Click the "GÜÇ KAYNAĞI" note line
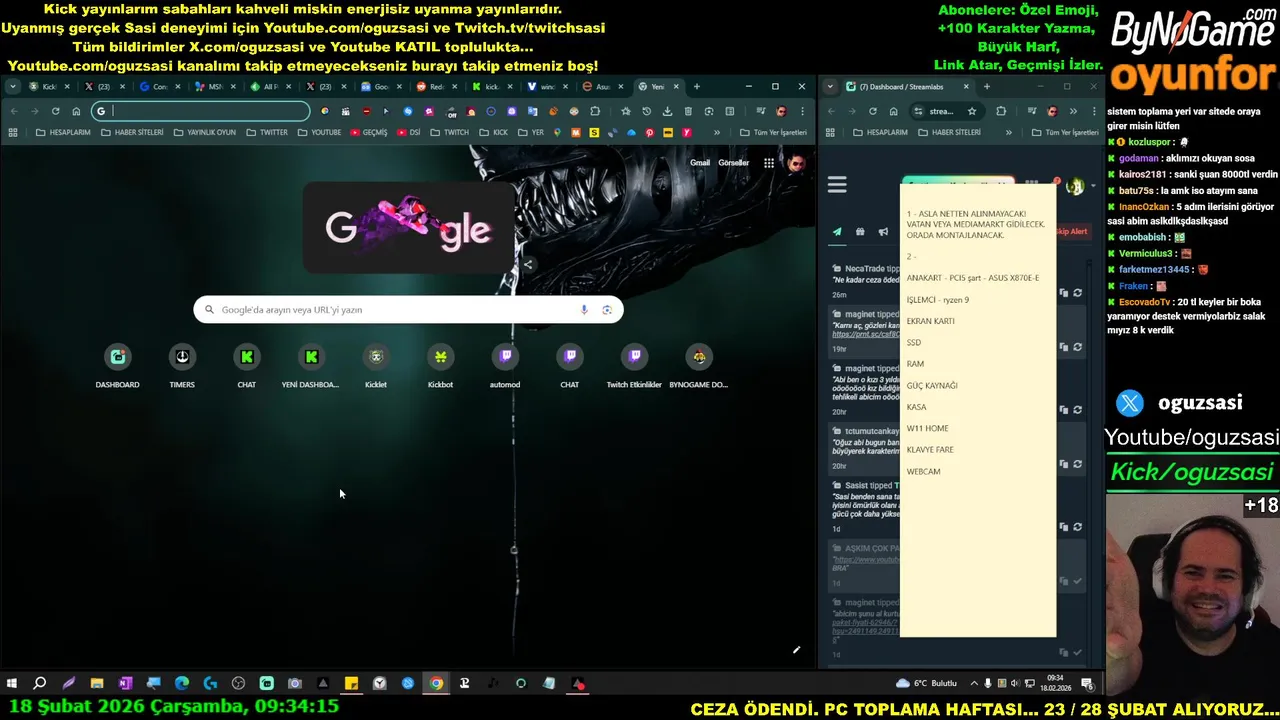The image size is (1280, 720). click(x=932, y=386)
